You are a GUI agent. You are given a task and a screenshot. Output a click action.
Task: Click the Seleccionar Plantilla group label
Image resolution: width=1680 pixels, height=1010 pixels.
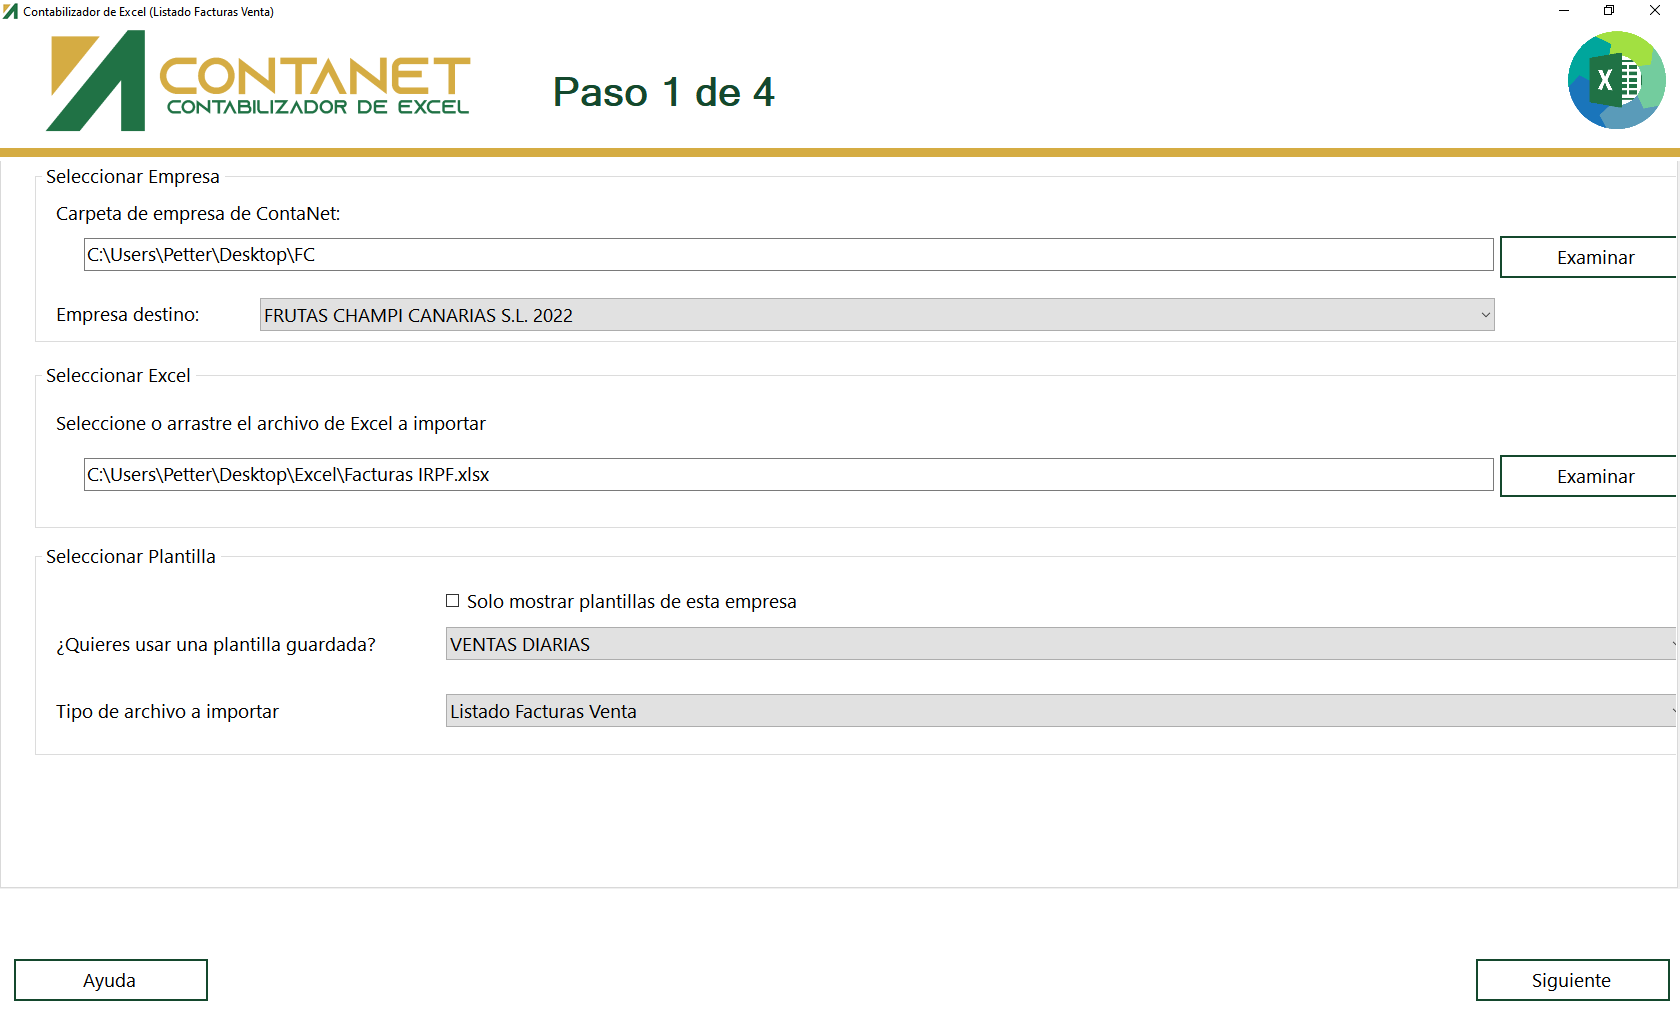click(x=131, y=556)
